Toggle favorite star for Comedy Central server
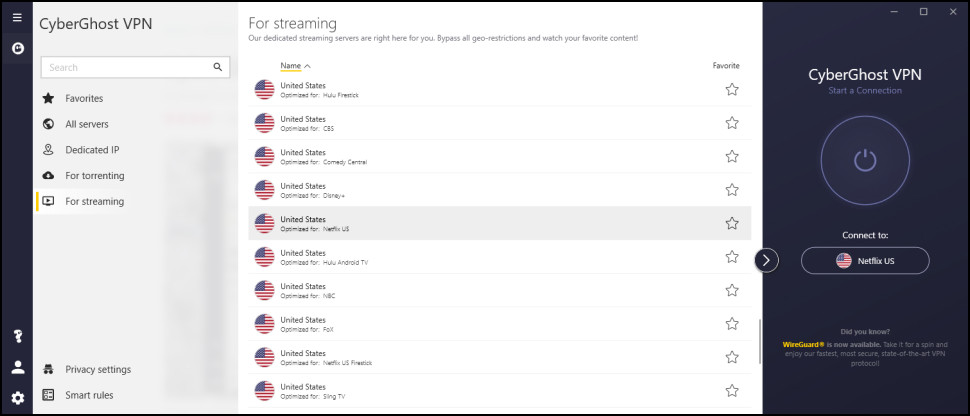 (732, 157)
